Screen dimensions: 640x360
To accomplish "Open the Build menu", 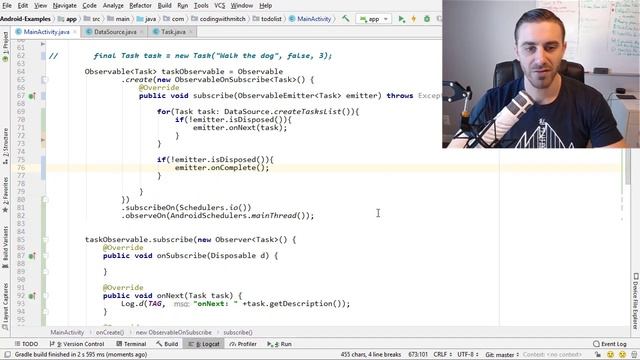I will (x=164, y=5).
